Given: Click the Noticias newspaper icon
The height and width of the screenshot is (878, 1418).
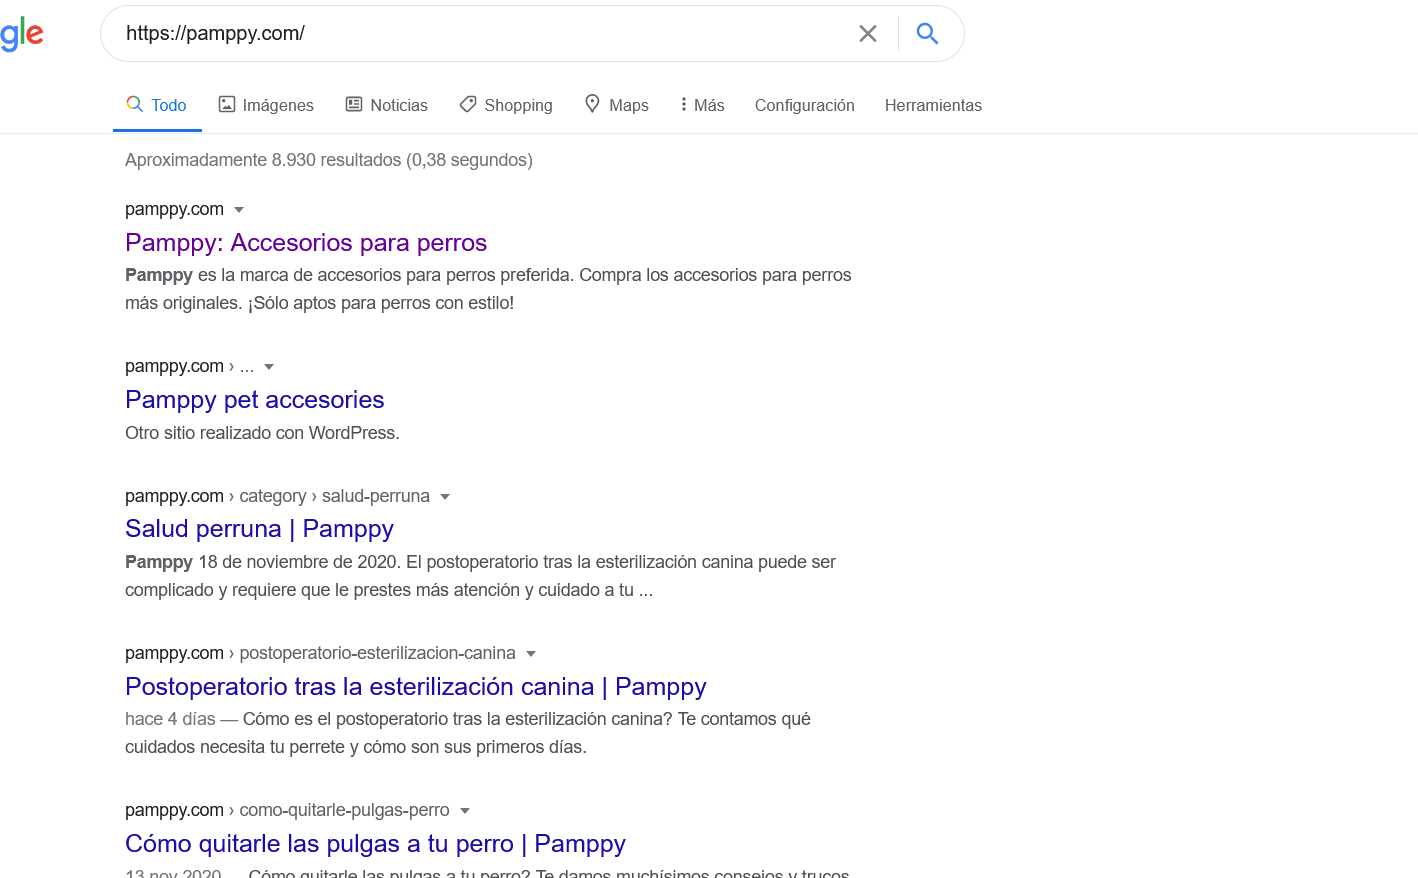Looking at the screenshot, I should click(354, 104).
